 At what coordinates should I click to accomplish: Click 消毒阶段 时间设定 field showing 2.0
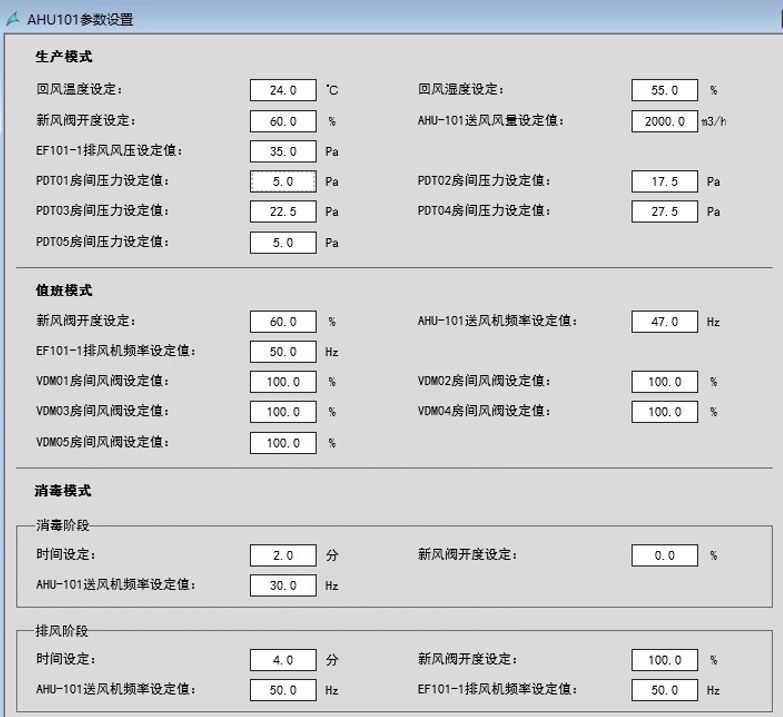pos(283,555)
